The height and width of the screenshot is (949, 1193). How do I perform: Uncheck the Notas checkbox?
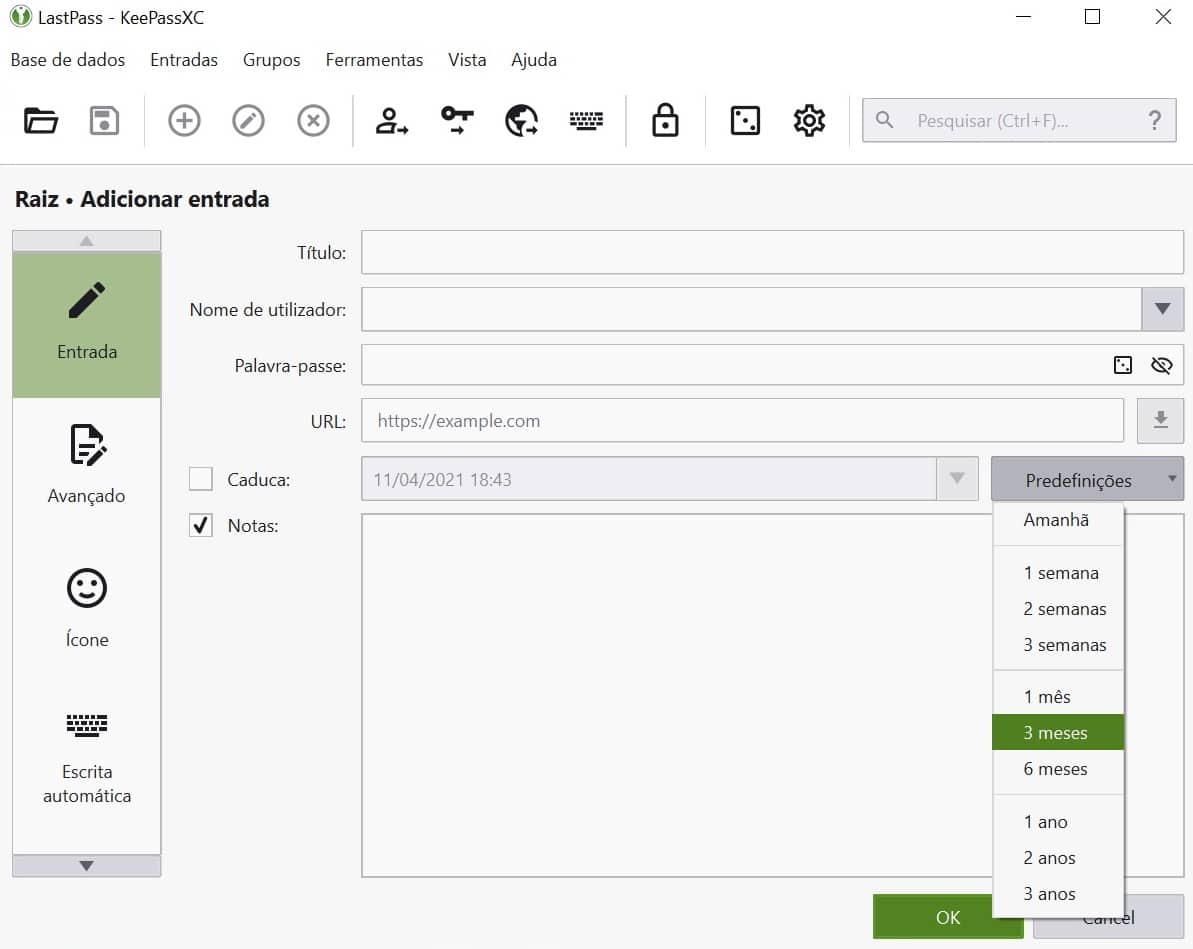(201, 526)
